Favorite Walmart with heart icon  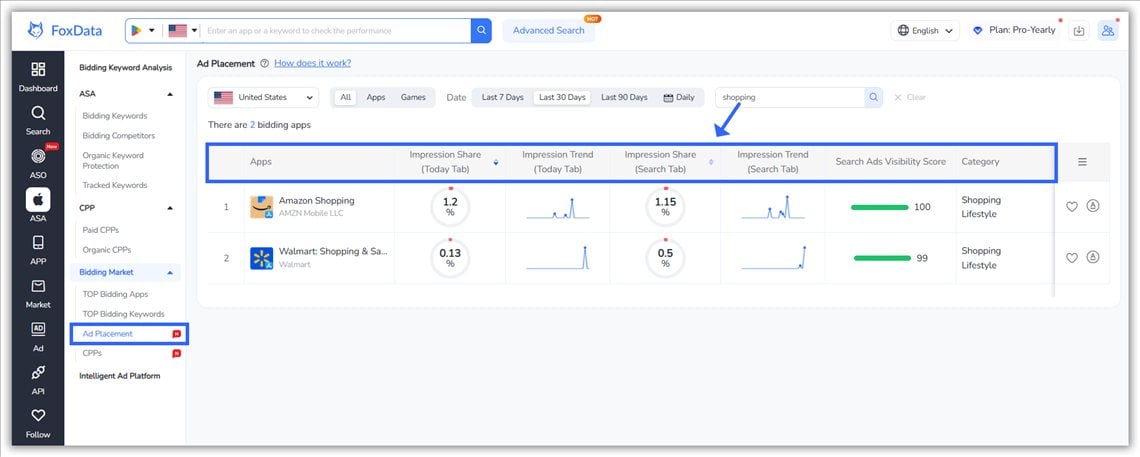pos(1072,257)
